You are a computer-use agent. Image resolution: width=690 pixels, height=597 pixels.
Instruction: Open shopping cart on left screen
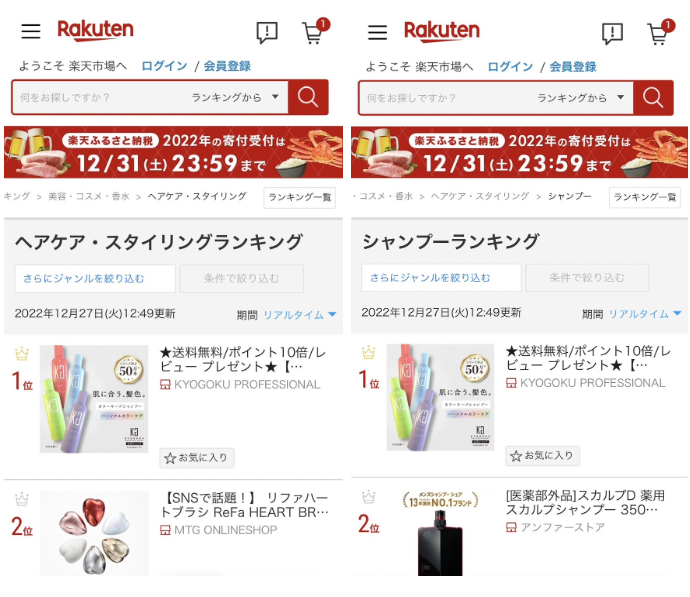pos(315,31)
